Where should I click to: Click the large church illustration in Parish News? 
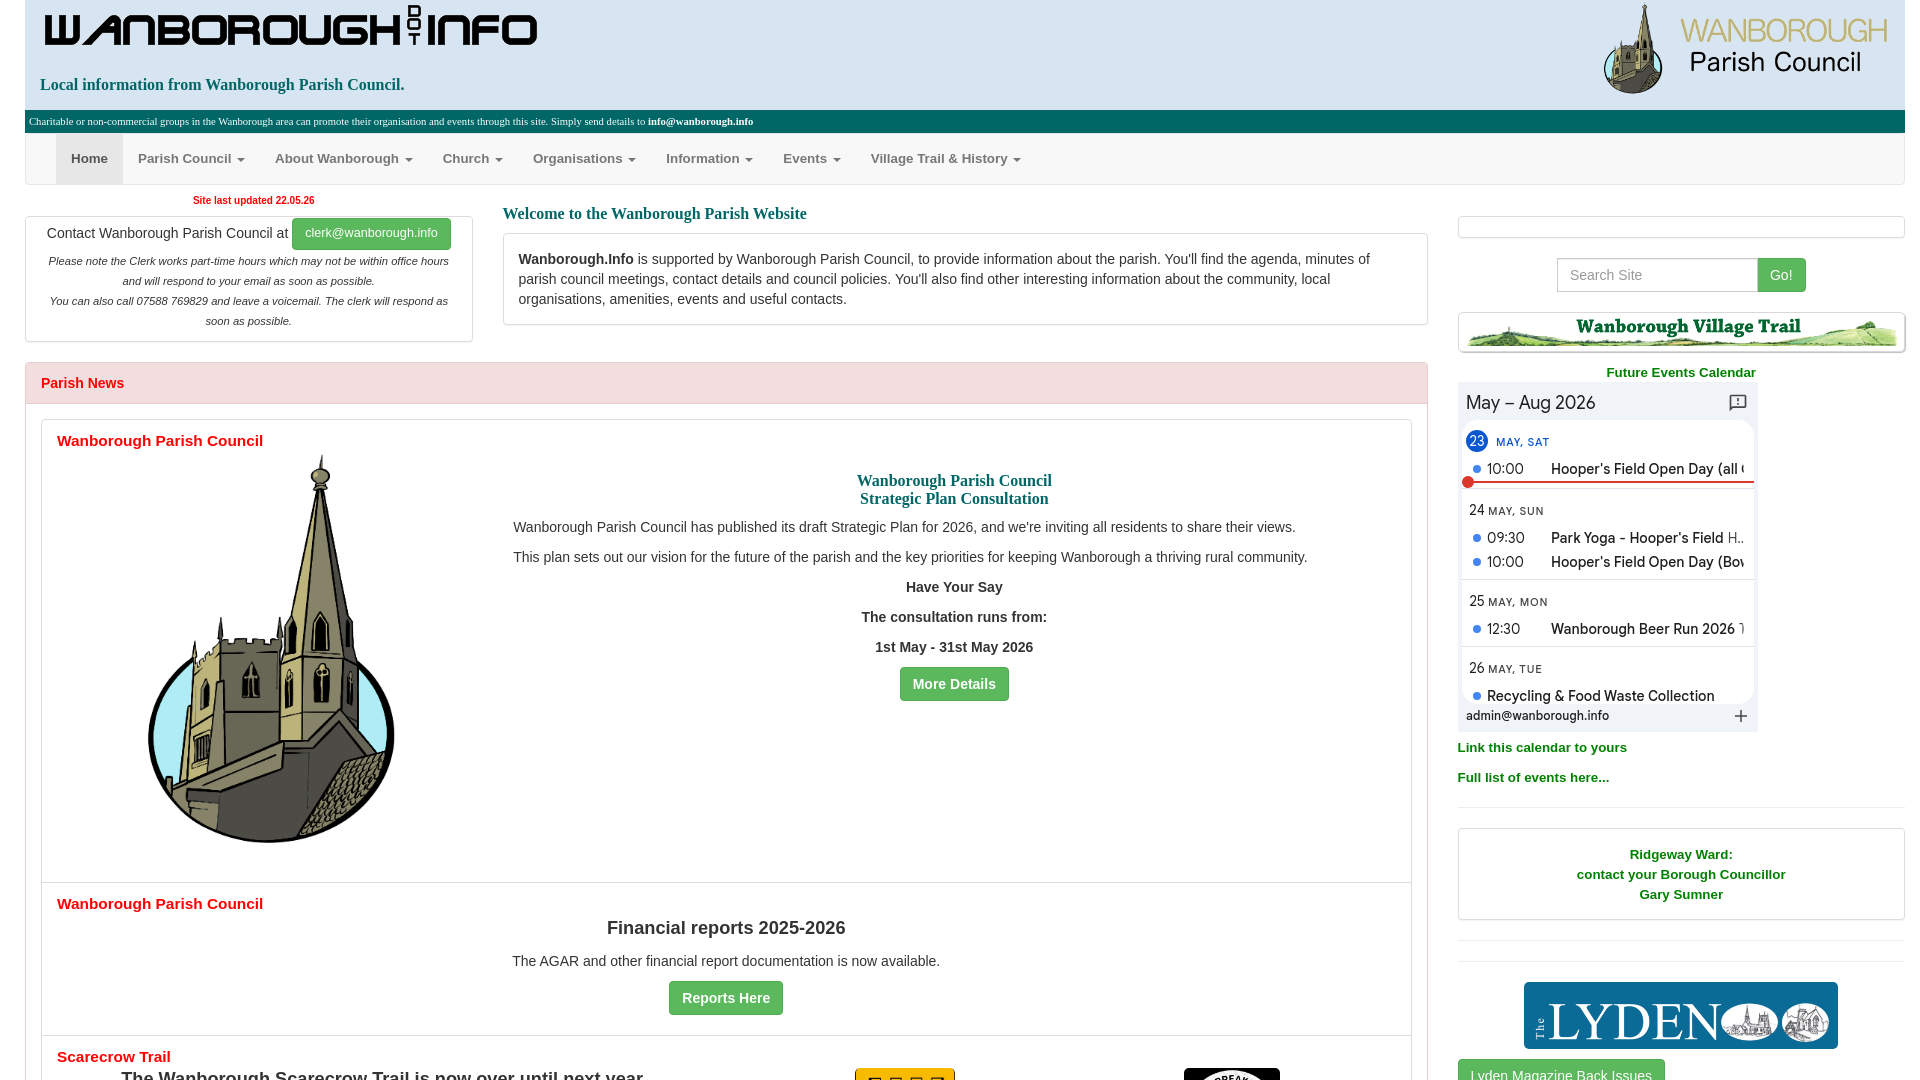pos(271,649)
